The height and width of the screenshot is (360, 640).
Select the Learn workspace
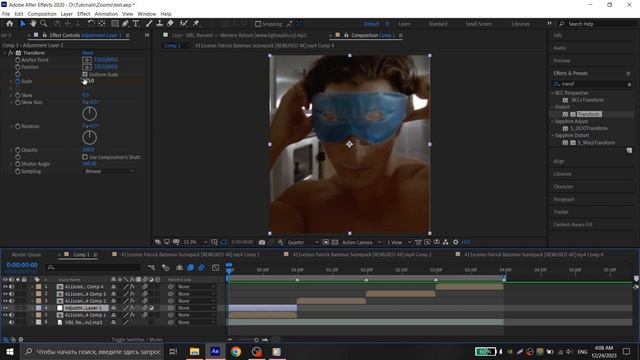click(404, 24)
